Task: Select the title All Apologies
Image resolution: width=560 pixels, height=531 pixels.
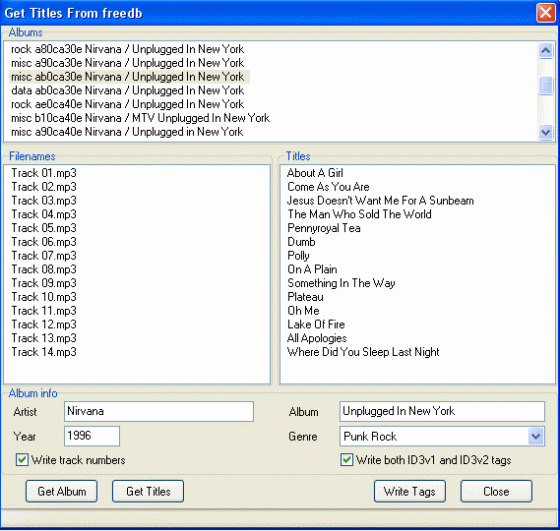Action: [317, 338]
